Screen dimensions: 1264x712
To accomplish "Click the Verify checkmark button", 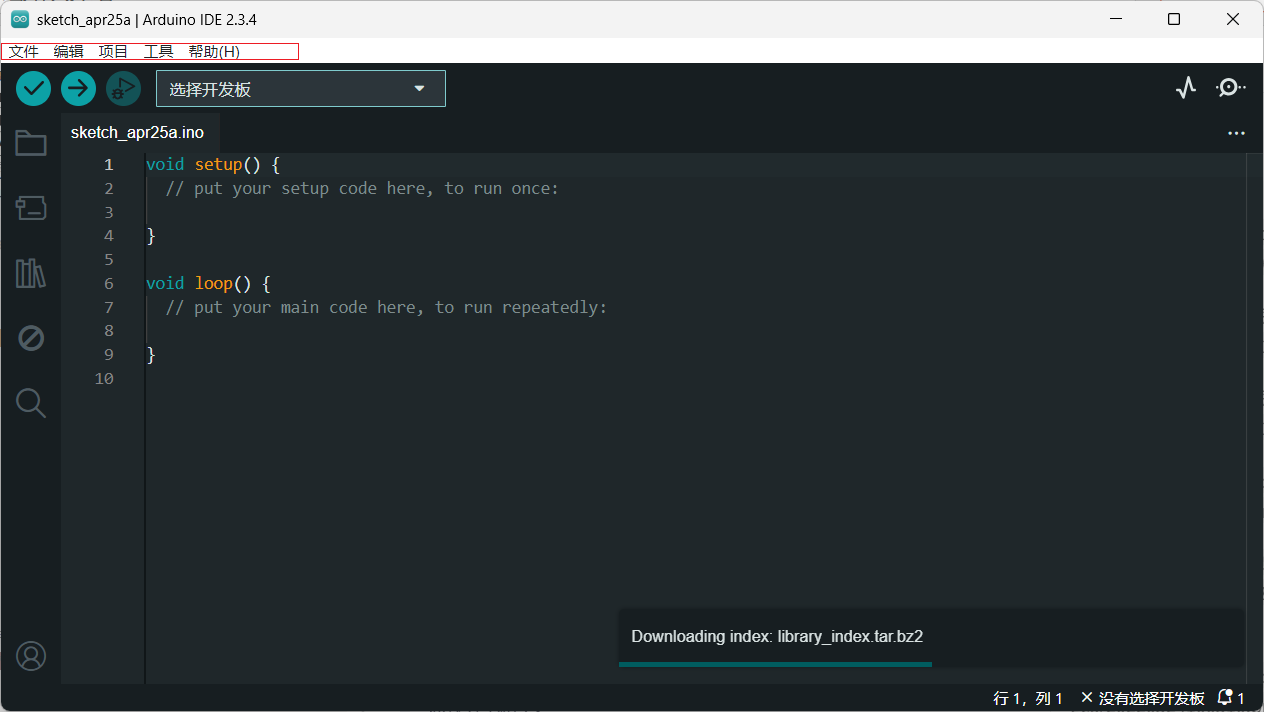I will click(x=33, y=89).
